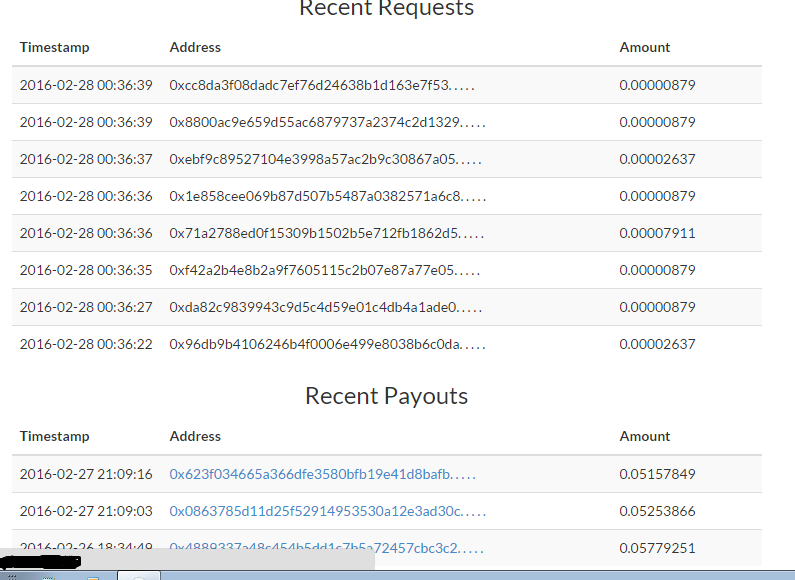Click timestamp 2016-02-28 00:36:35
The image size is (795, 580).
86,270
